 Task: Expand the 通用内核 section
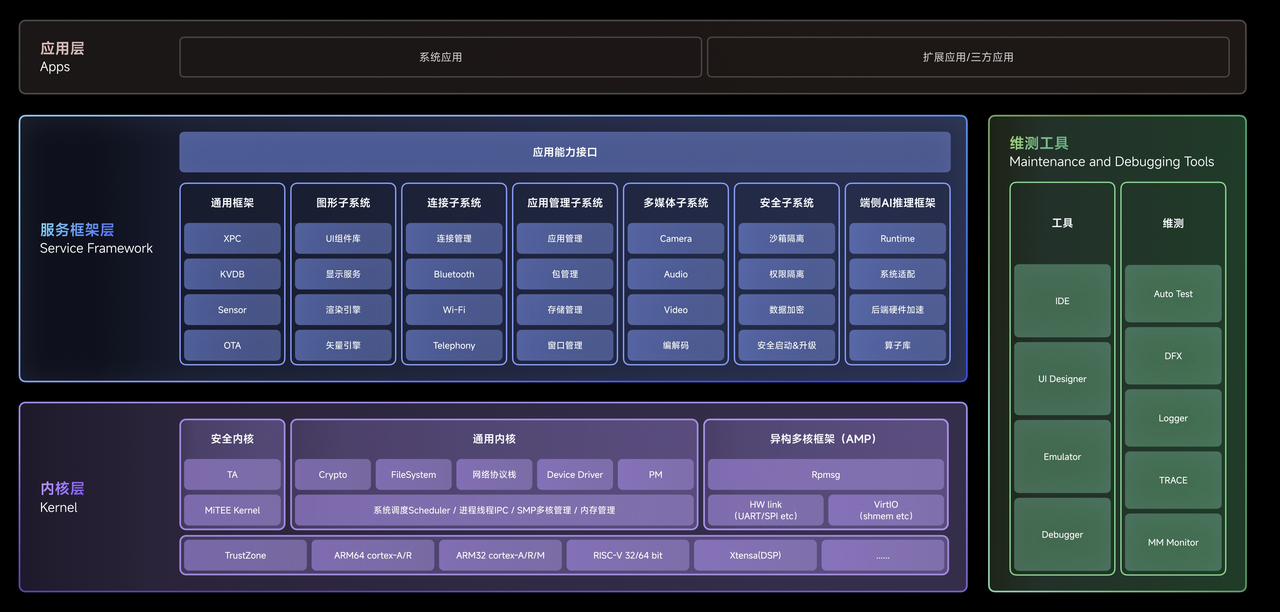point(493,438)
